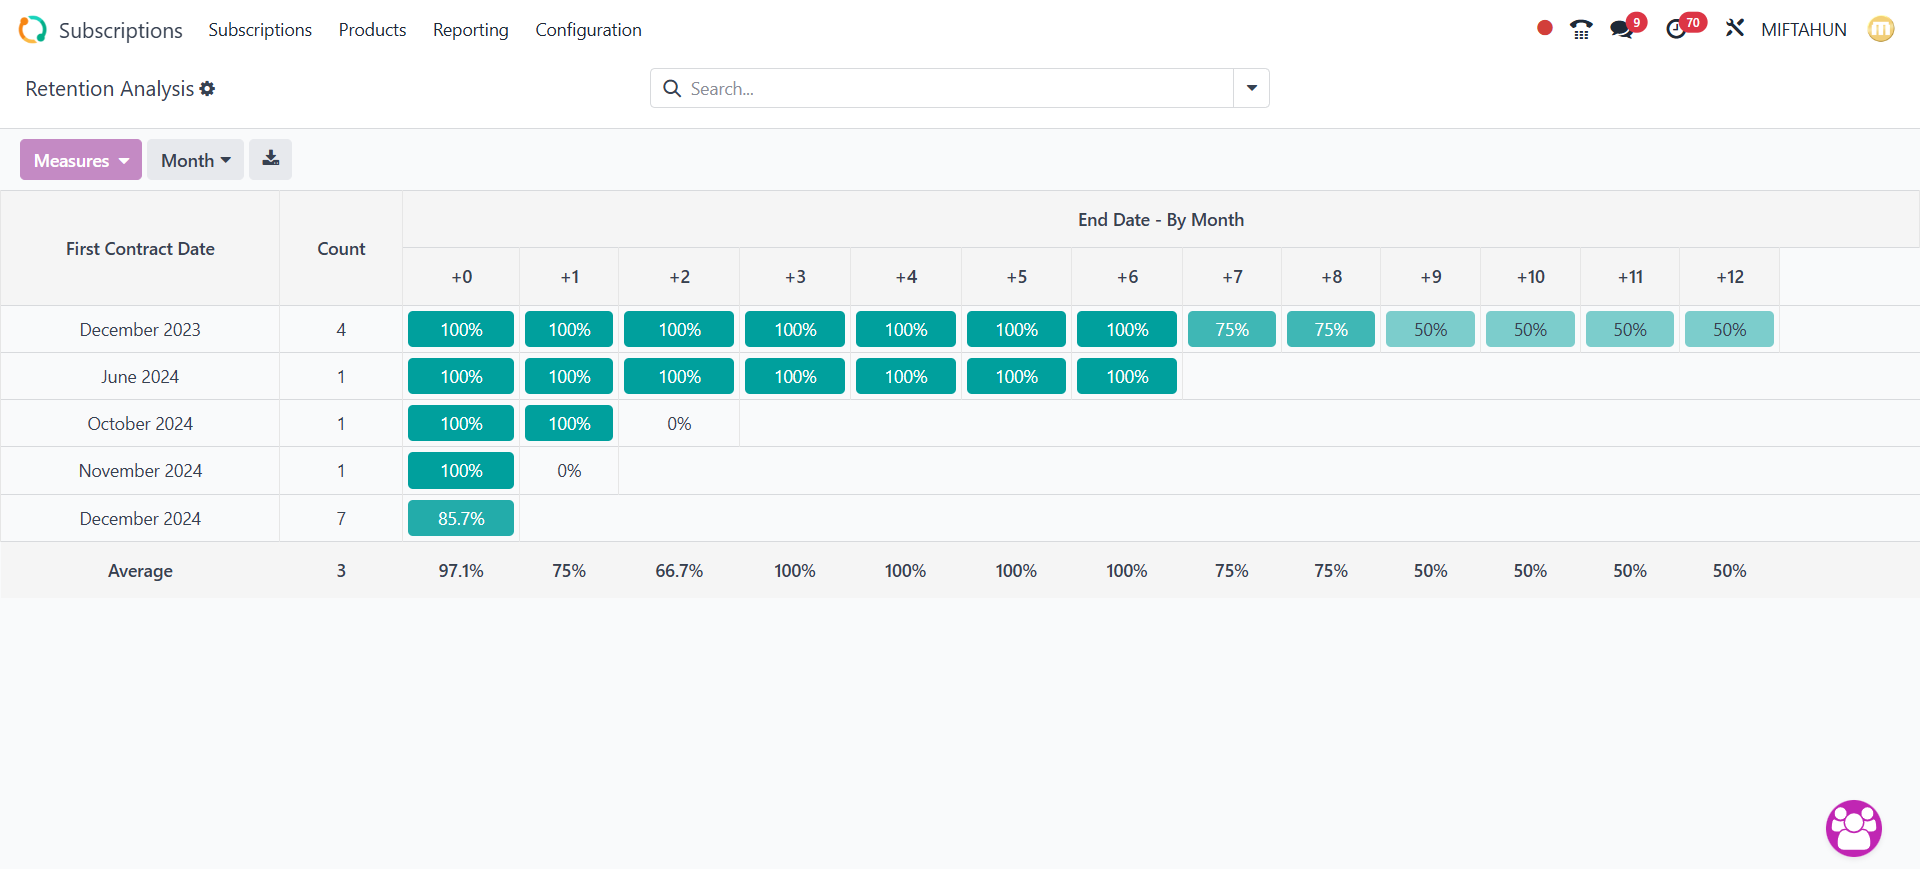The image size is (1920, 869).
Task: Open the activities clock icon
Action: point(1677,29)
